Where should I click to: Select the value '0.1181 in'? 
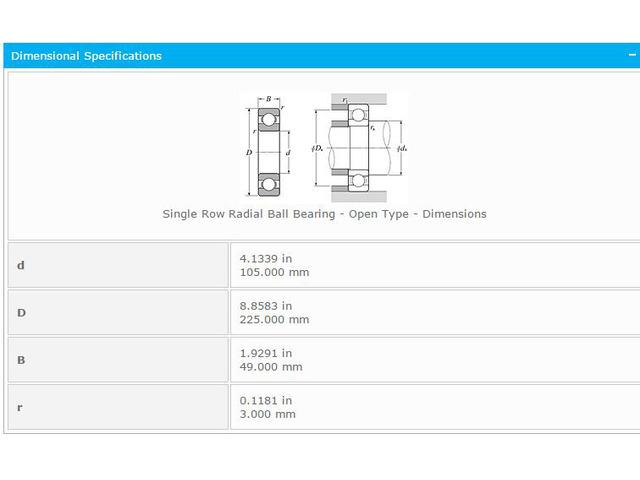266,400
